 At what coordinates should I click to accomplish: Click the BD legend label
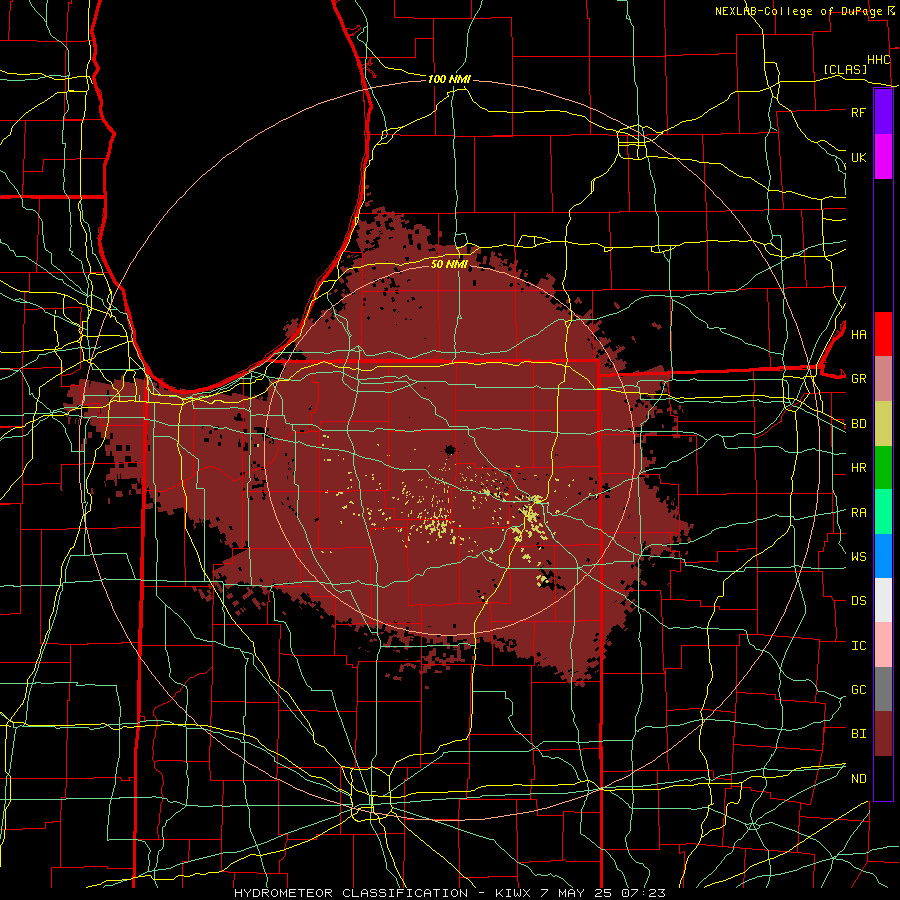pyautogui.click(x=858, y=424)
